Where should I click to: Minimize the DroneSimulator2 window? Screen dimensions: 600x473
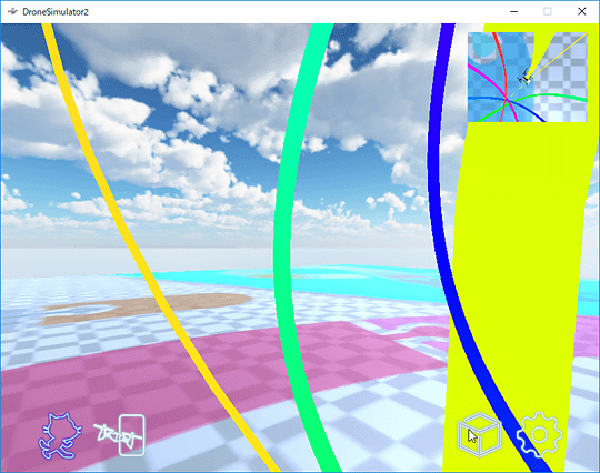514,12
